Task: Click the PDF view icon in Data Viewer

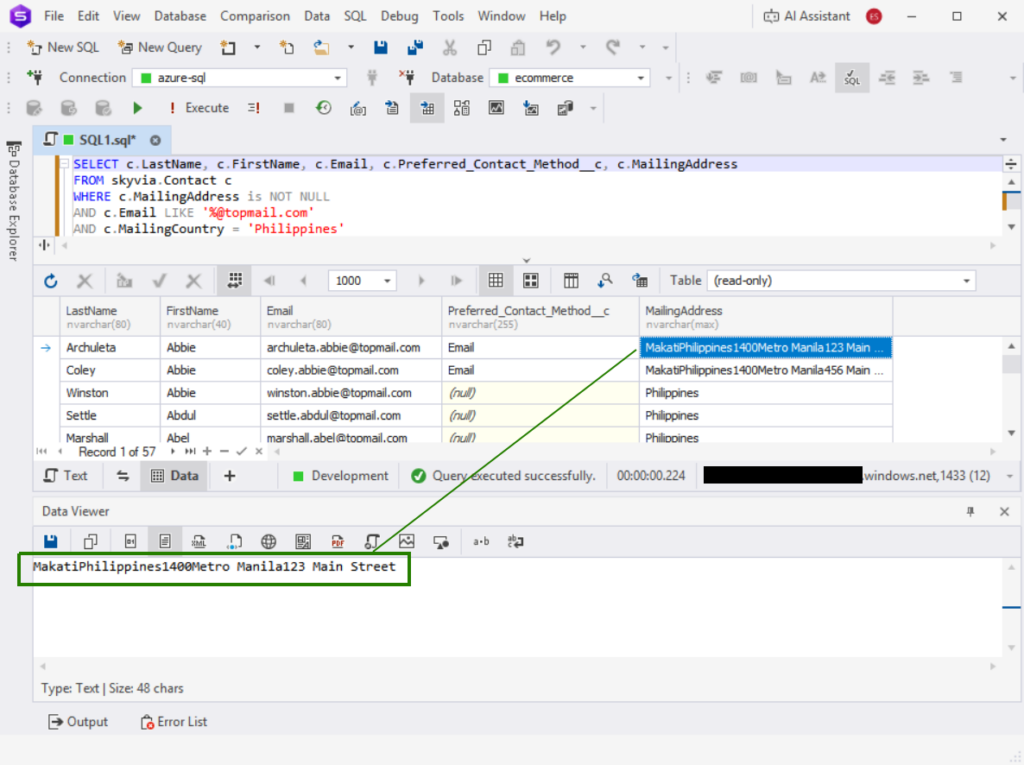Action: pos(338,542)
